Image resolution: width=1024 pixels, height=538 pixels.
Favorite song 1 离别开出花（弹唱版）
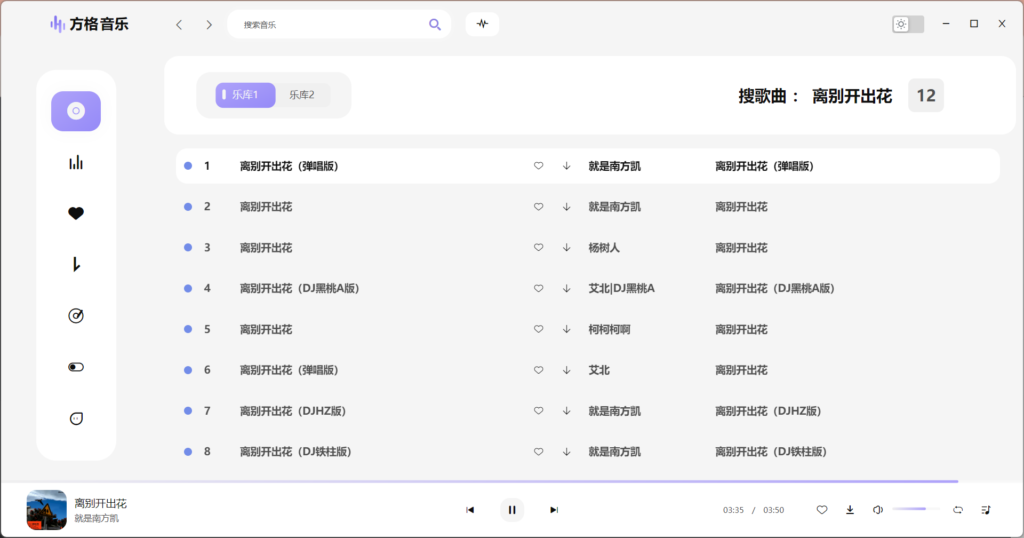[538, 166]
